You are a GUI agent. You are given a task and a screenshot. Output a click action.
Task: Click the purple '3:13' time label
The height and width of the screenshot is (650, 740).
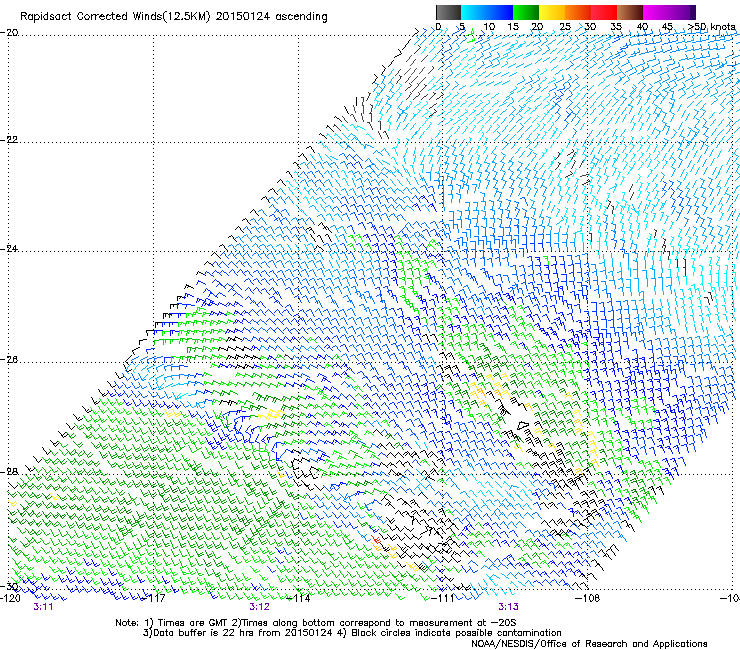click(508, 607)
